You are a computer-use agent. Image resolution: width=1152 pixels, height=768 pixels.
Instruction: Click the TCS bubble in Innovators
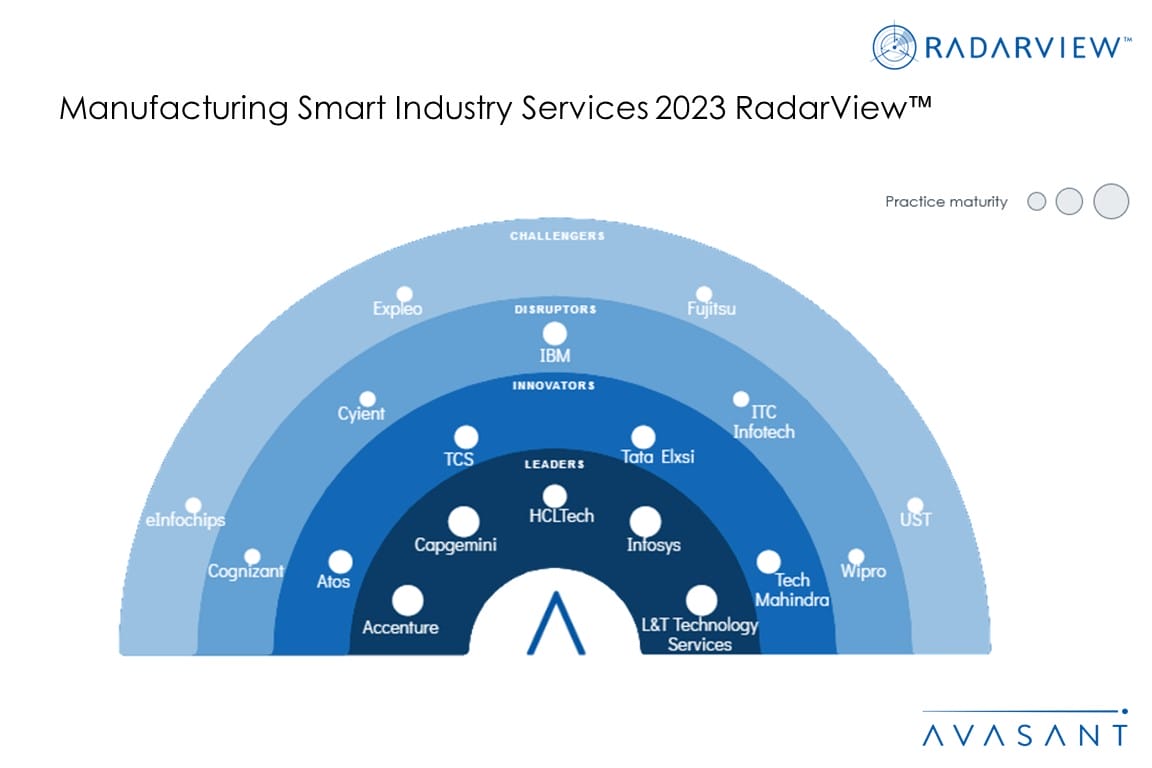pos(465,437)
